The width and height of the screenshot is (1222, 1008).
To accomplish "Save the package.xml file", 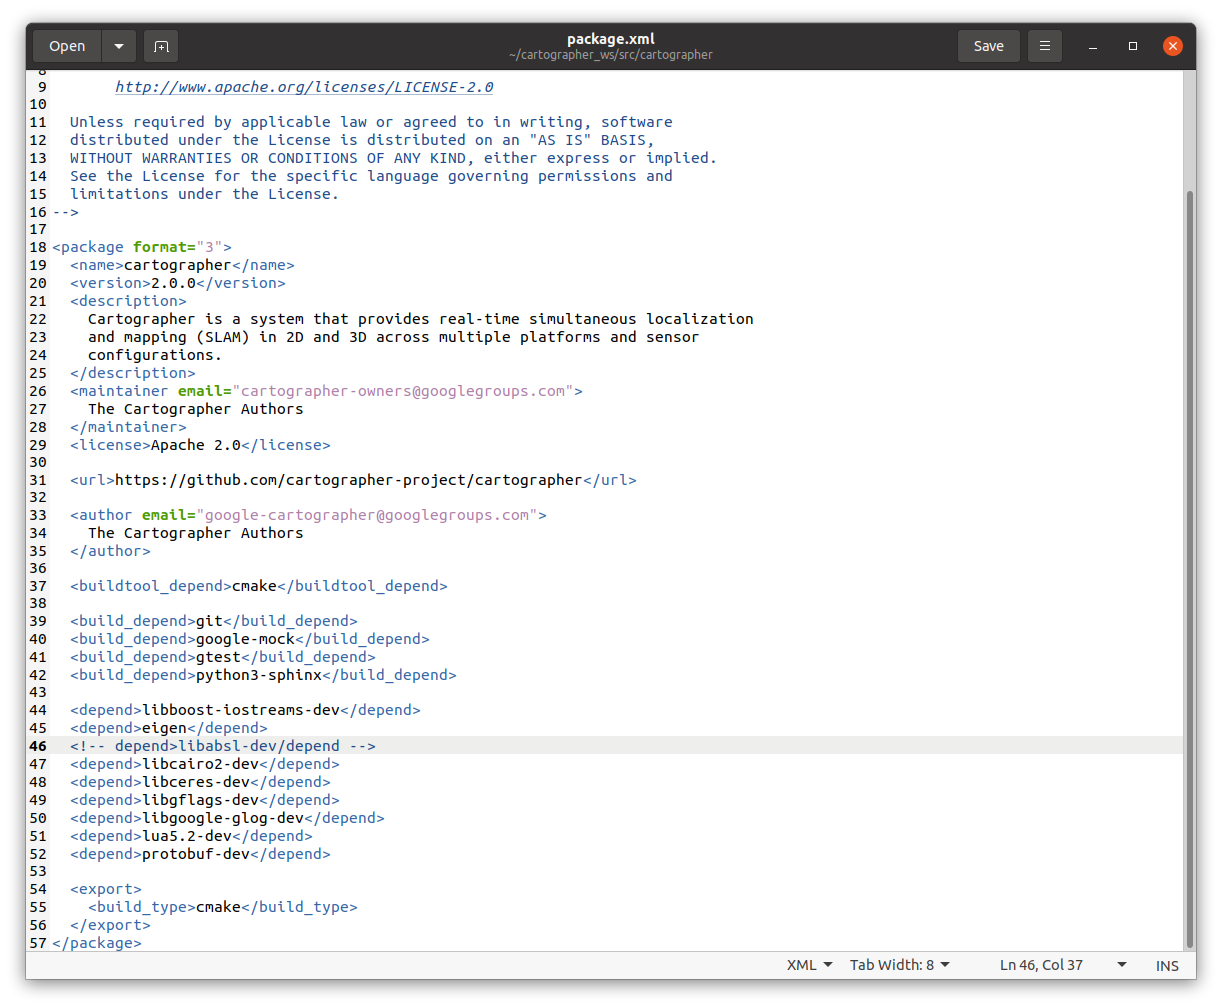I will (x=989, y=46).
